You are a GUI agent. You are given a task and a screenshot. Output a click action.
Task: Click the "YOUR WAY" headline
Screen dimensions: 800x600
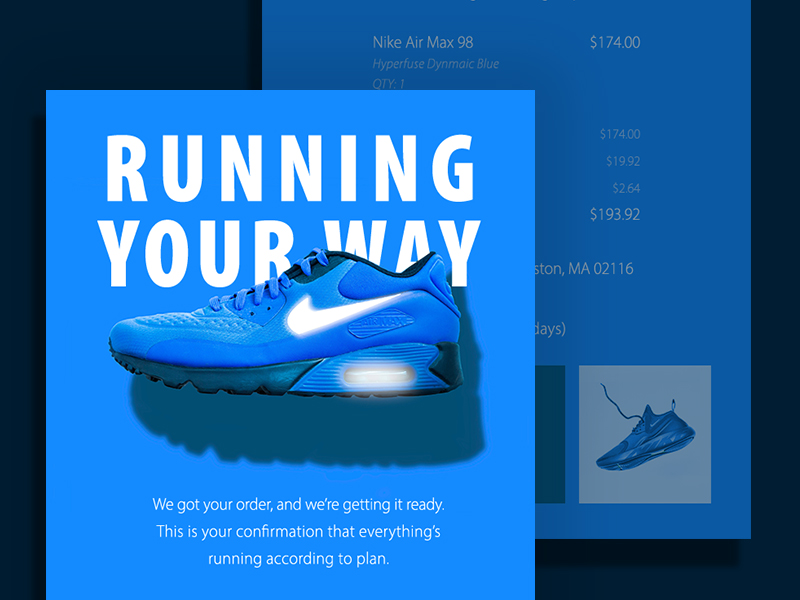[x=289, y=254]
